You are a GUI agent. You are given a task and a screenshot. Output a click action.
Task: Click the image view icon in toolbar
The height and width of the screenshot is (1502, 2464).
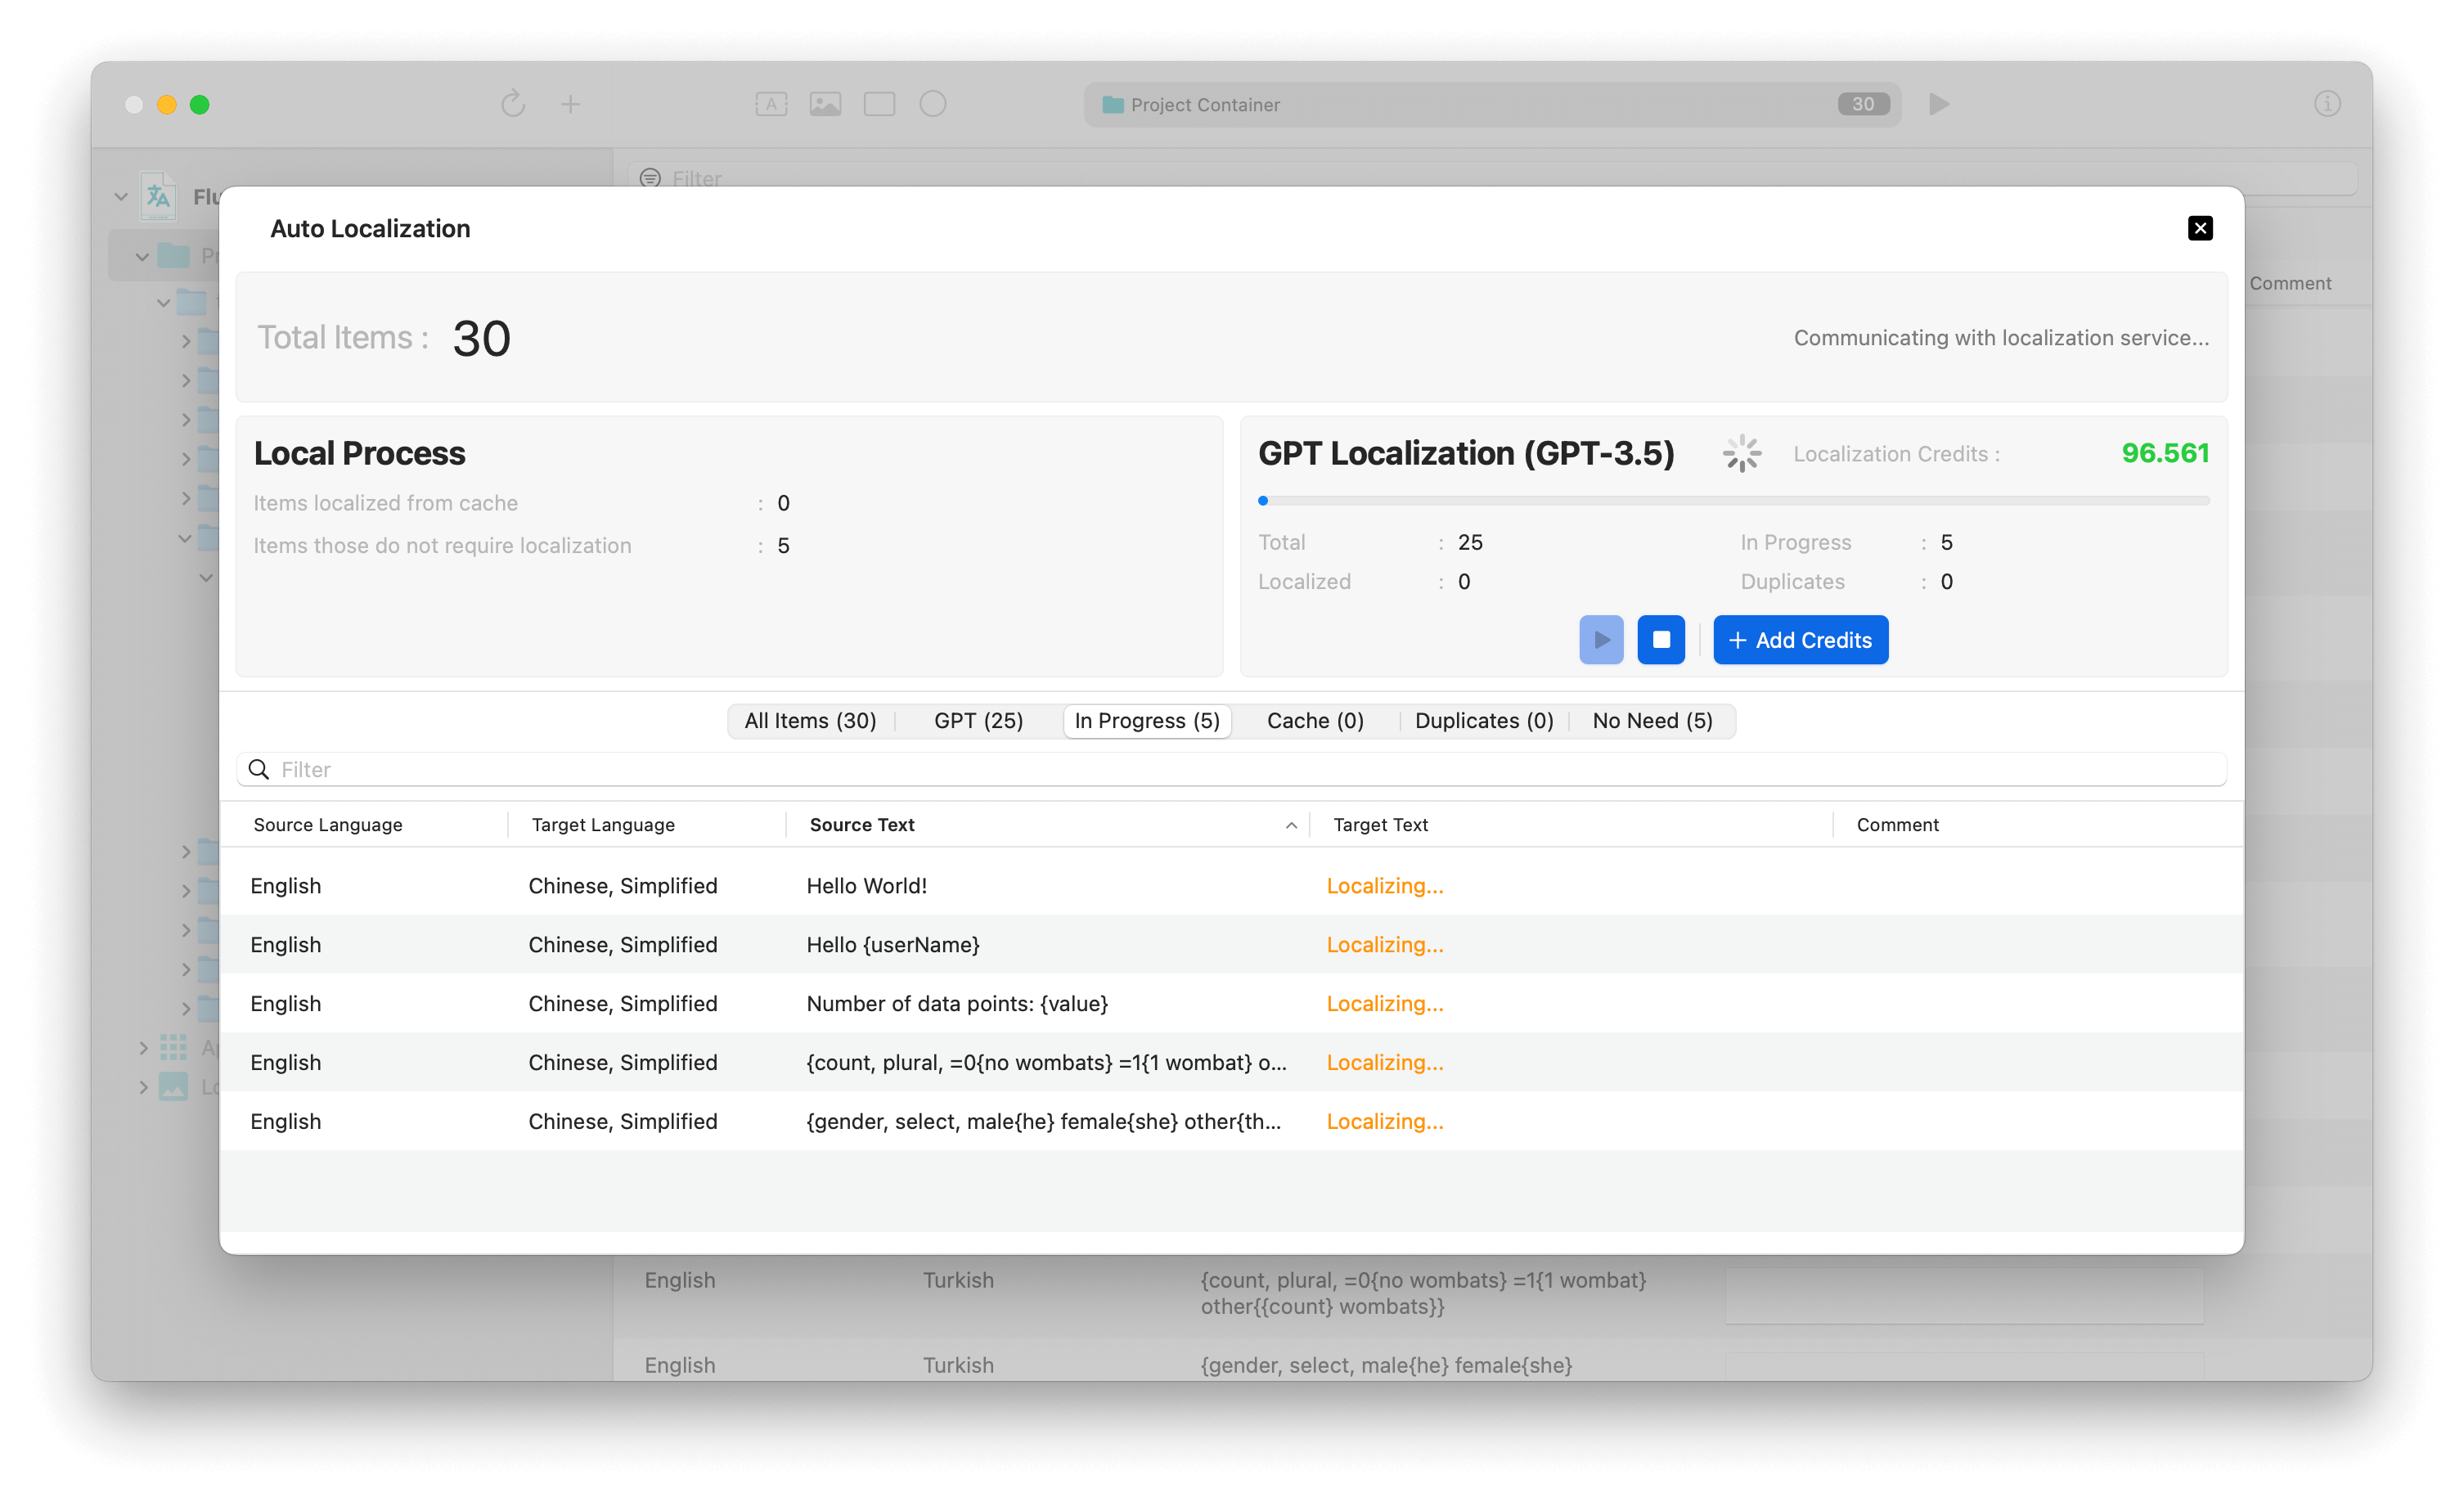825,104
